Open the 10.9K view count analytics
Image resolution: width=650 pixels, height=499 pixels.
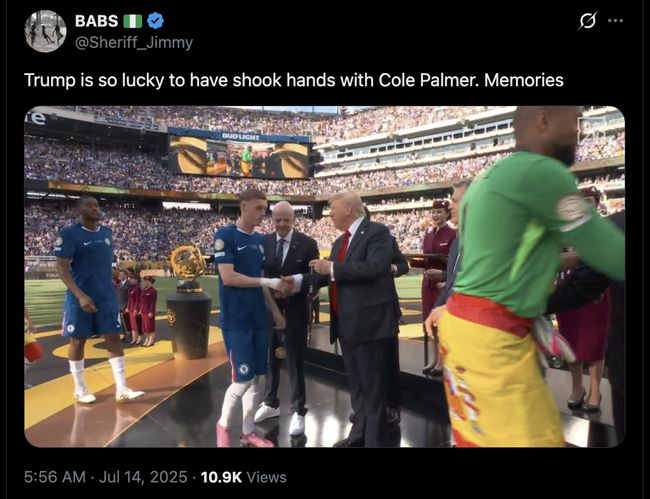coord(221,477)
